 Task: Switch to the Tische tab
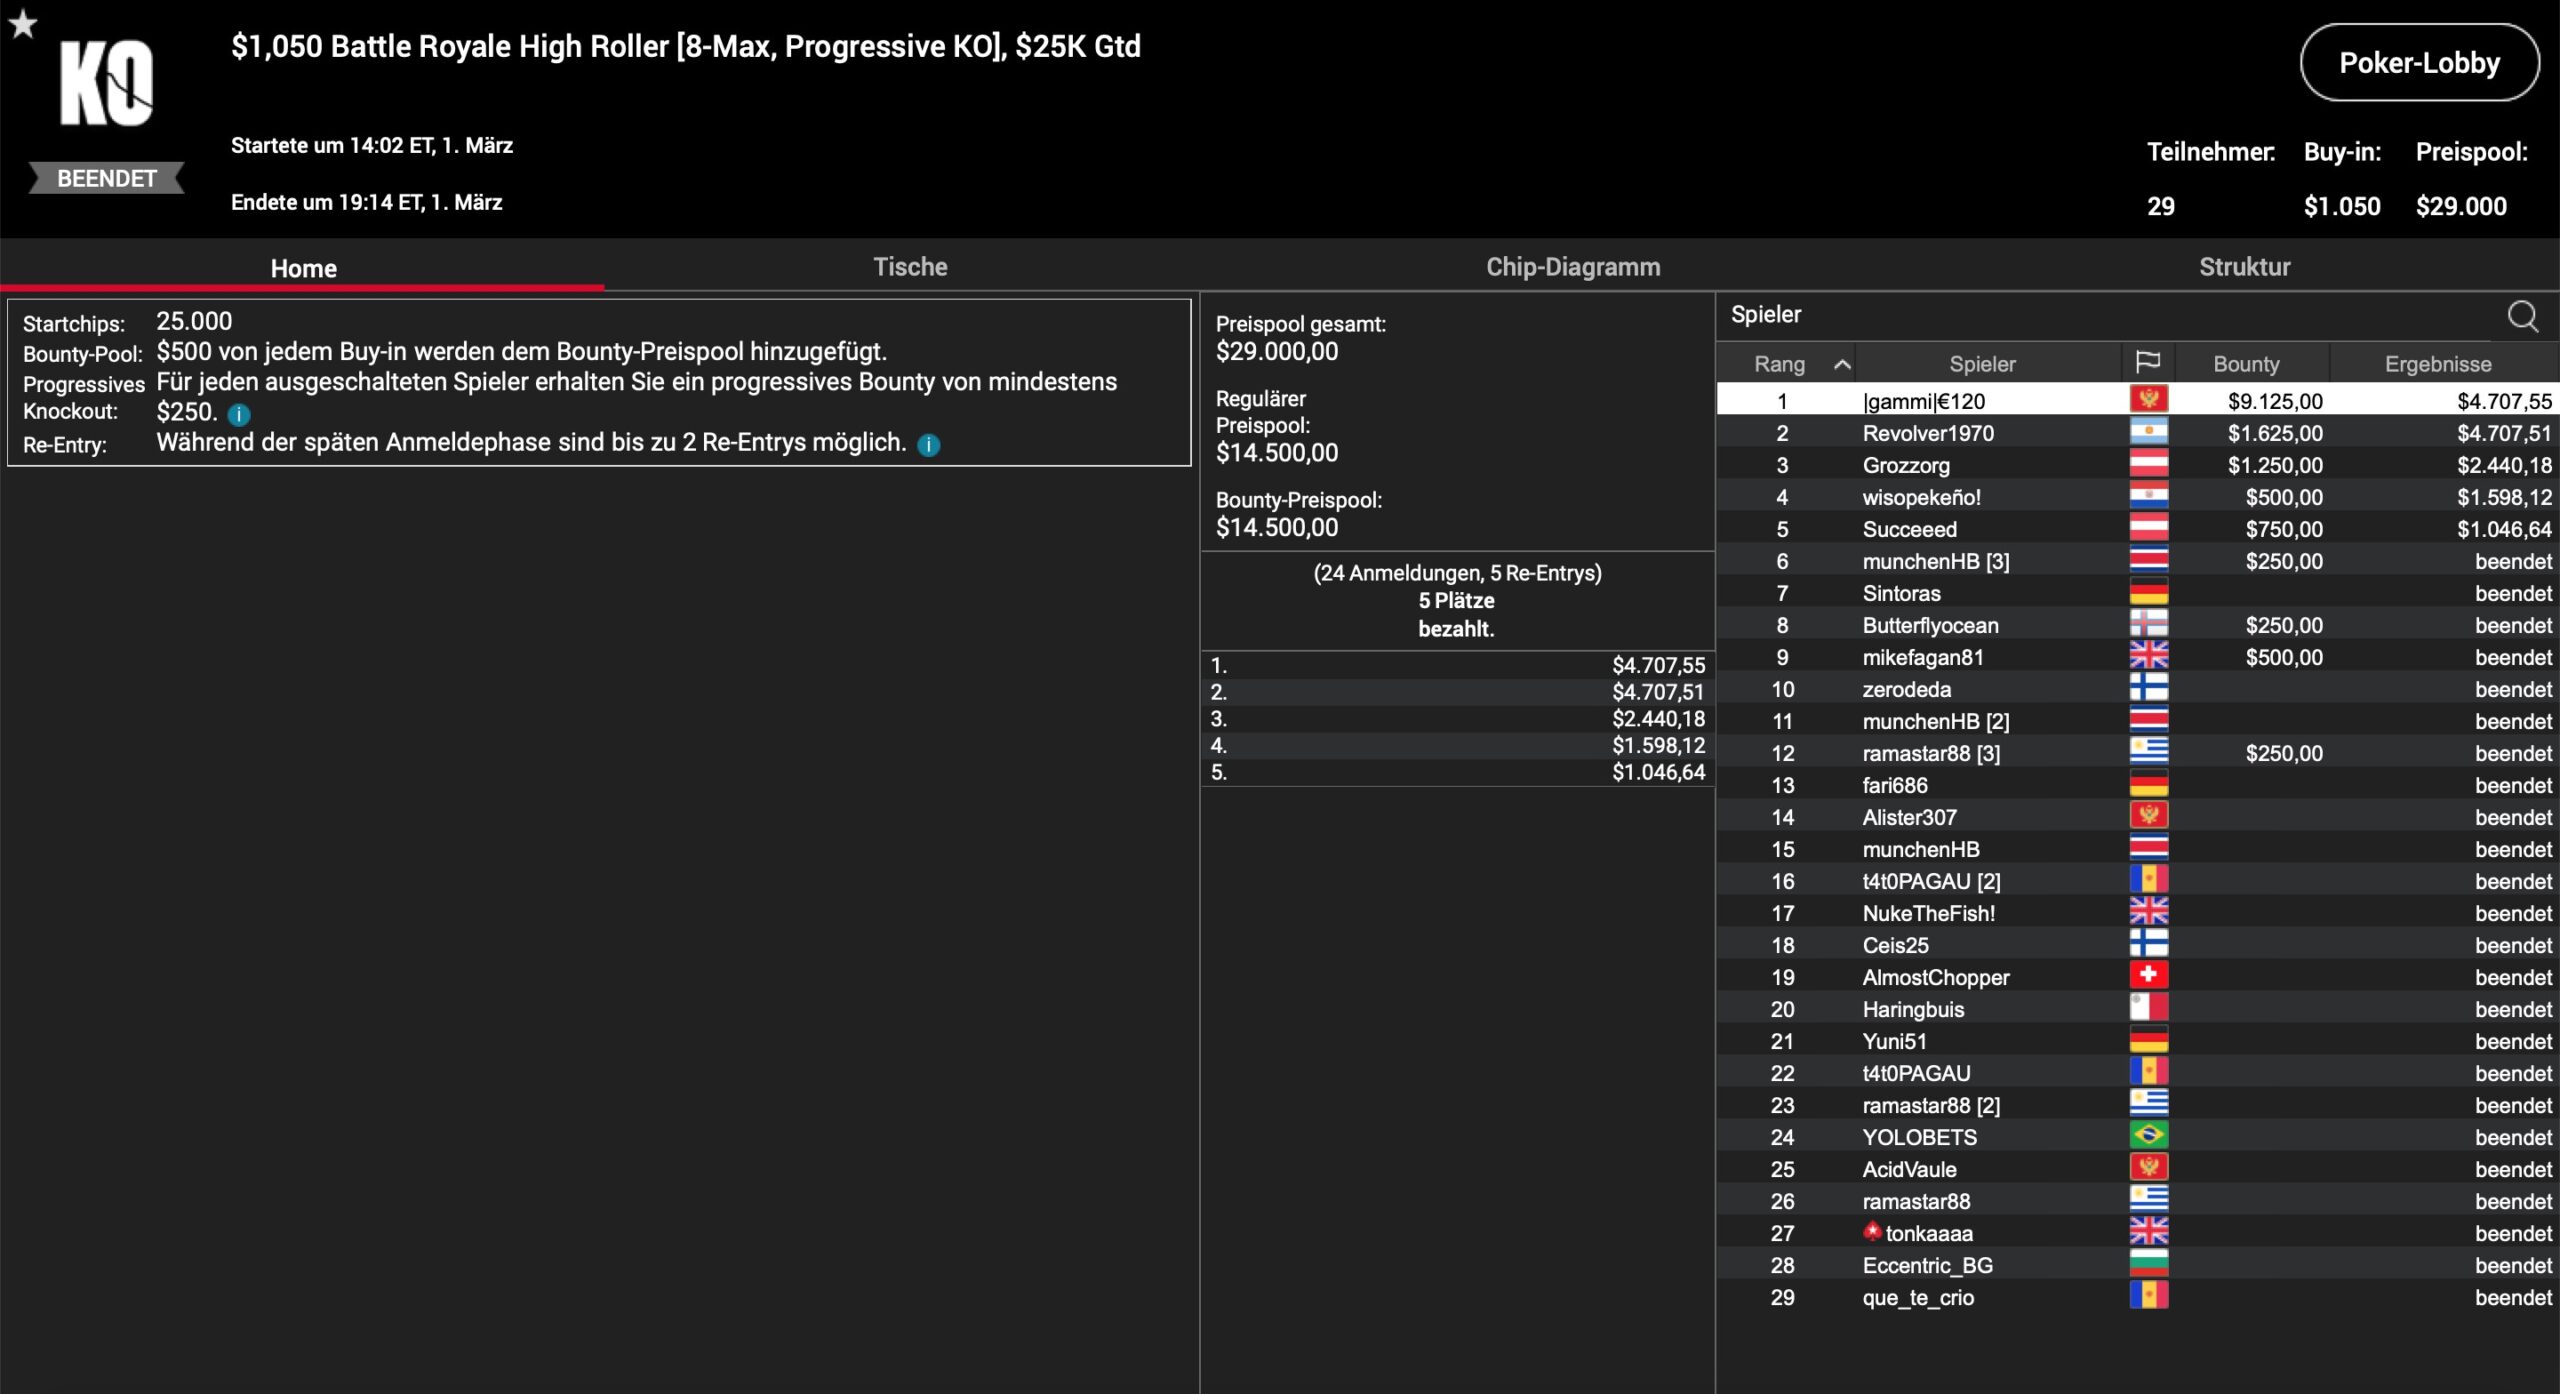tap(910, 267)
